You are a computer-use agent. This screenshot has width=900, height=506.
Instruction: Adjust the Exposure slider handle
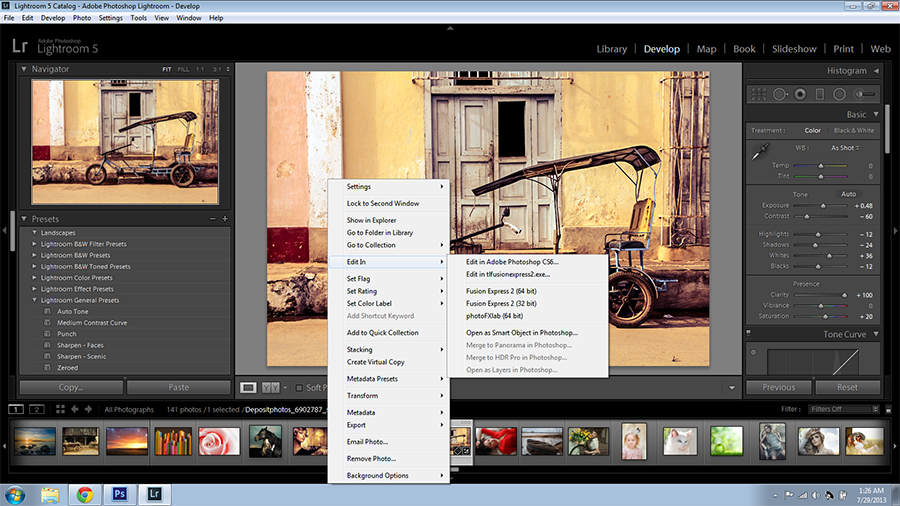[825, 206]
